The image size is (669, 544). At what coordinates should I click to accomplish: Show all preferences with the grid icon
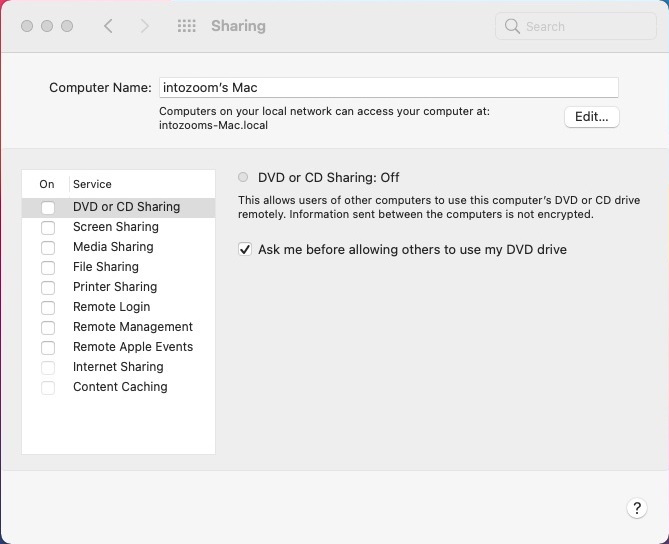tap(186, 26)
